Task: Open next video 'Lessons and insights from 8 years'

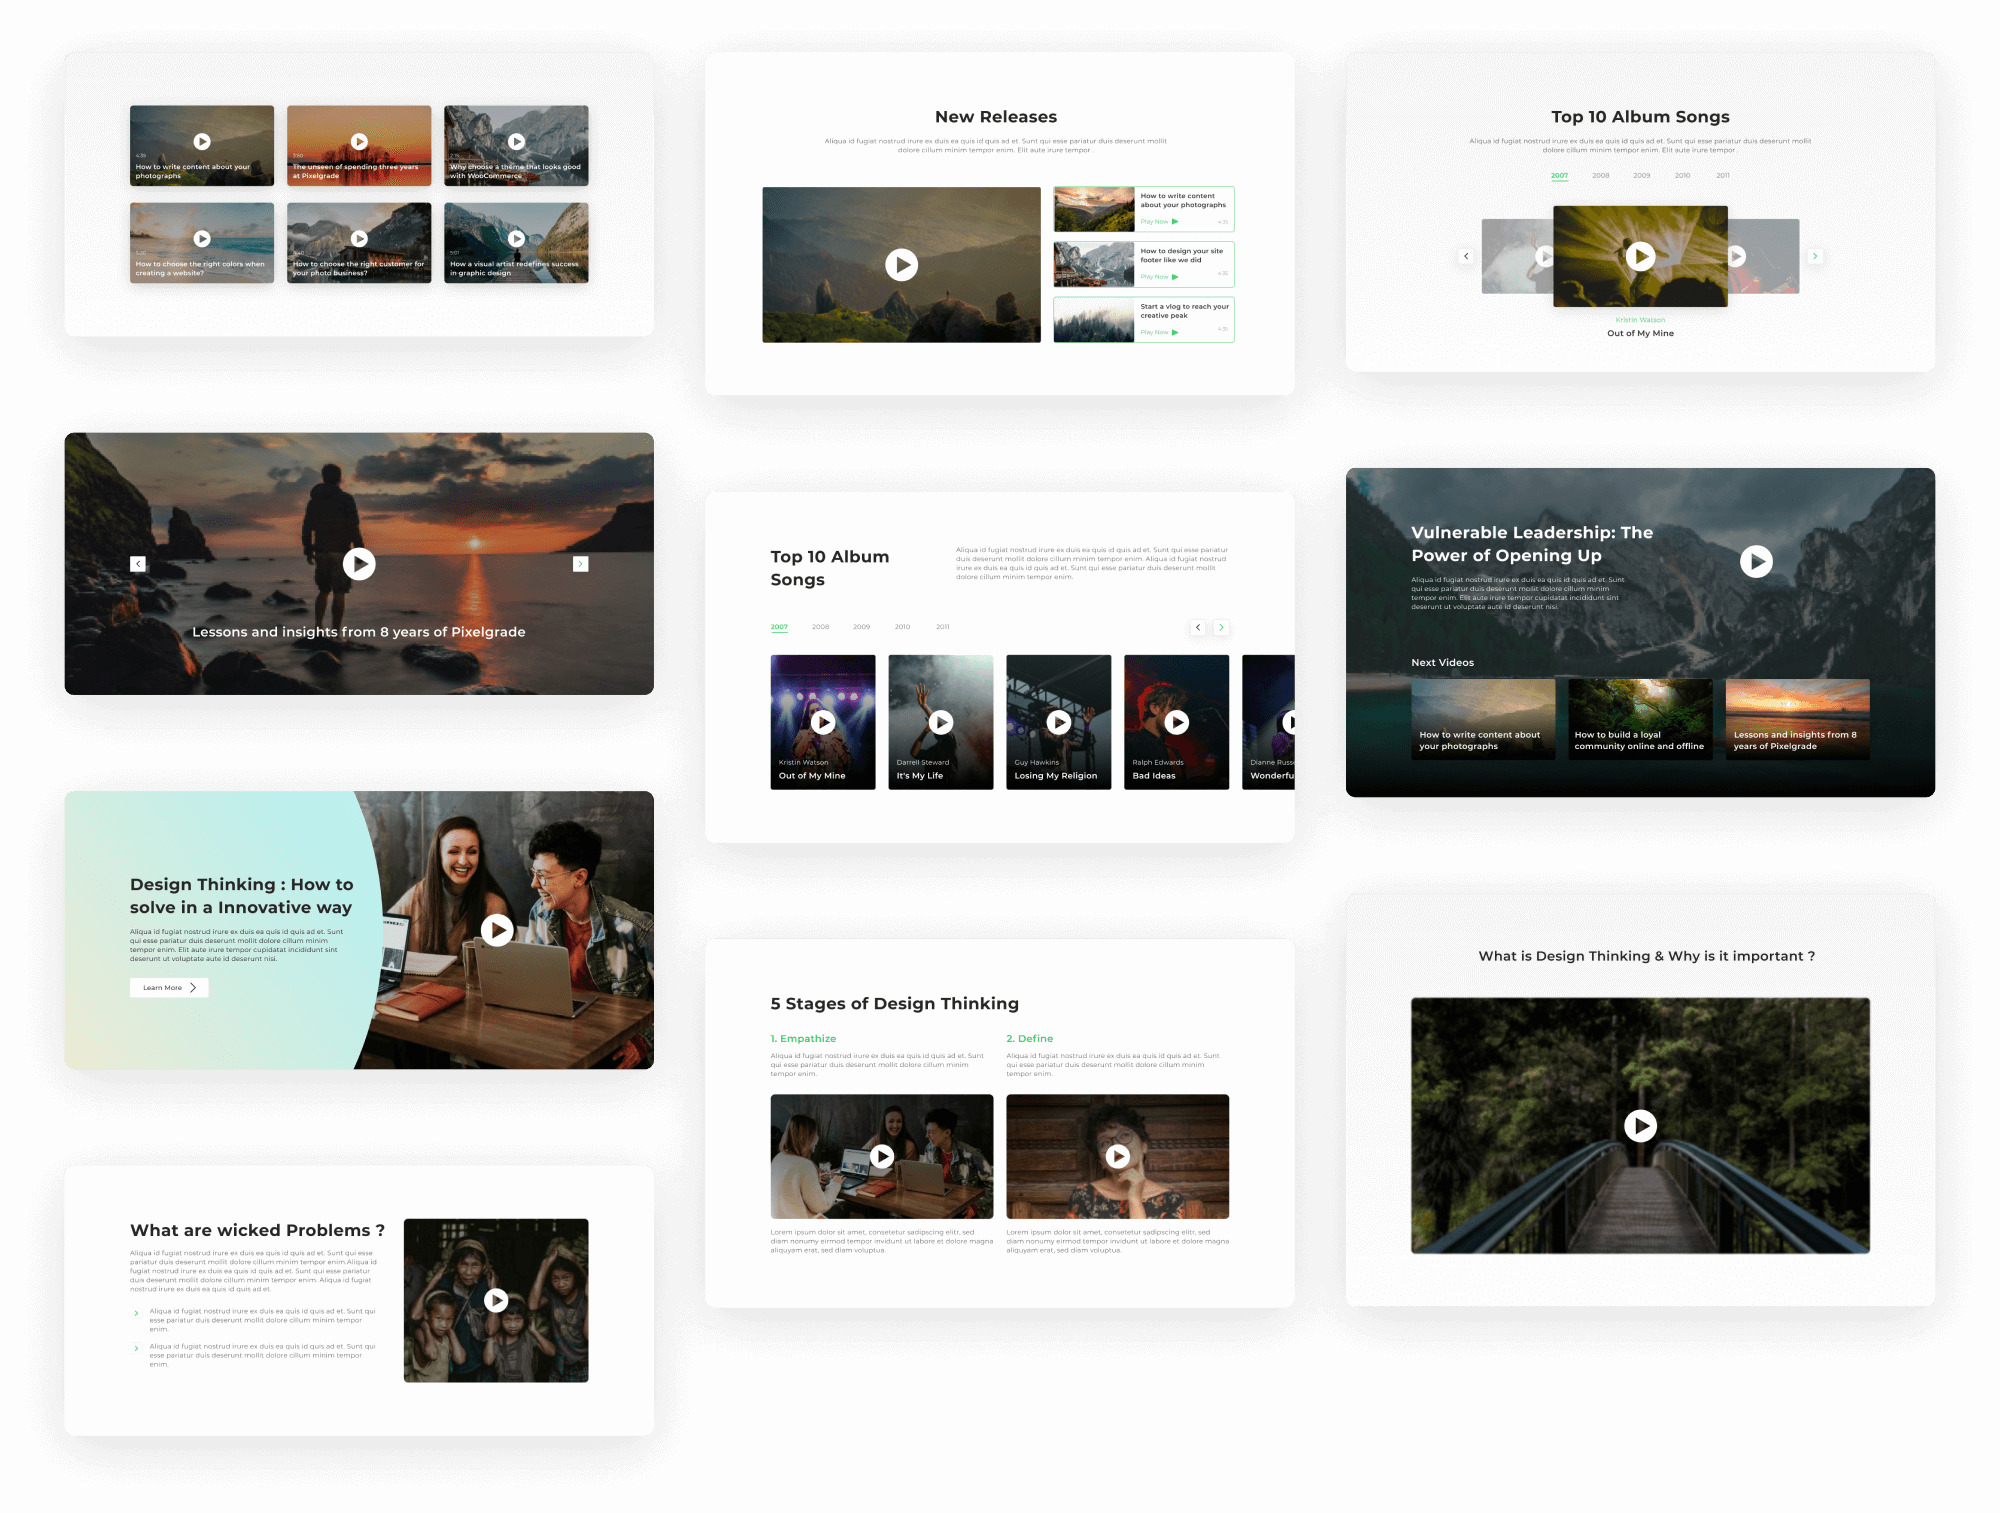Action: point(1797,720)
